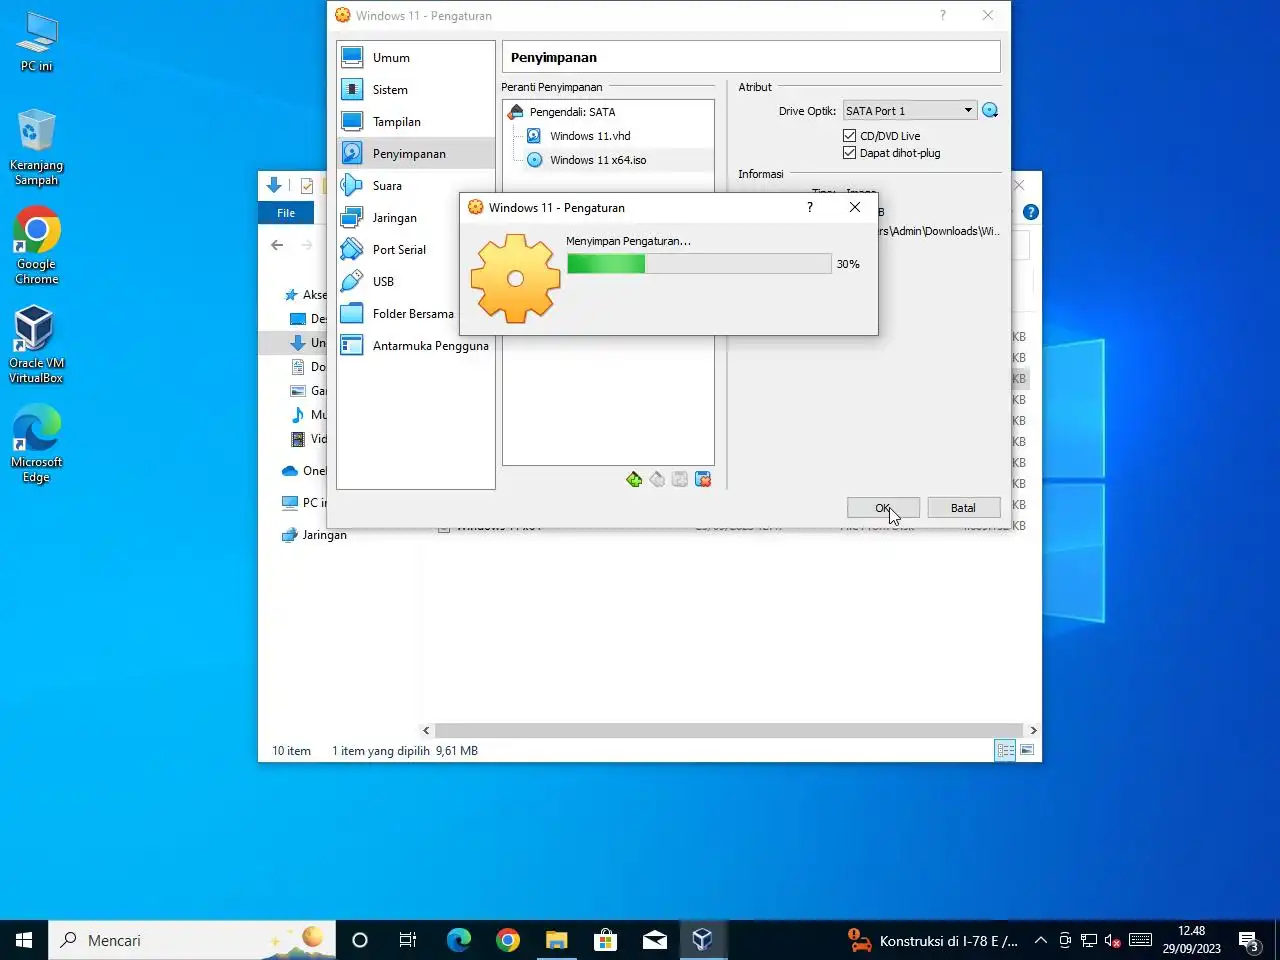Click the Mencari taskbar search box

pyautogui.click(x=192, y=940)
